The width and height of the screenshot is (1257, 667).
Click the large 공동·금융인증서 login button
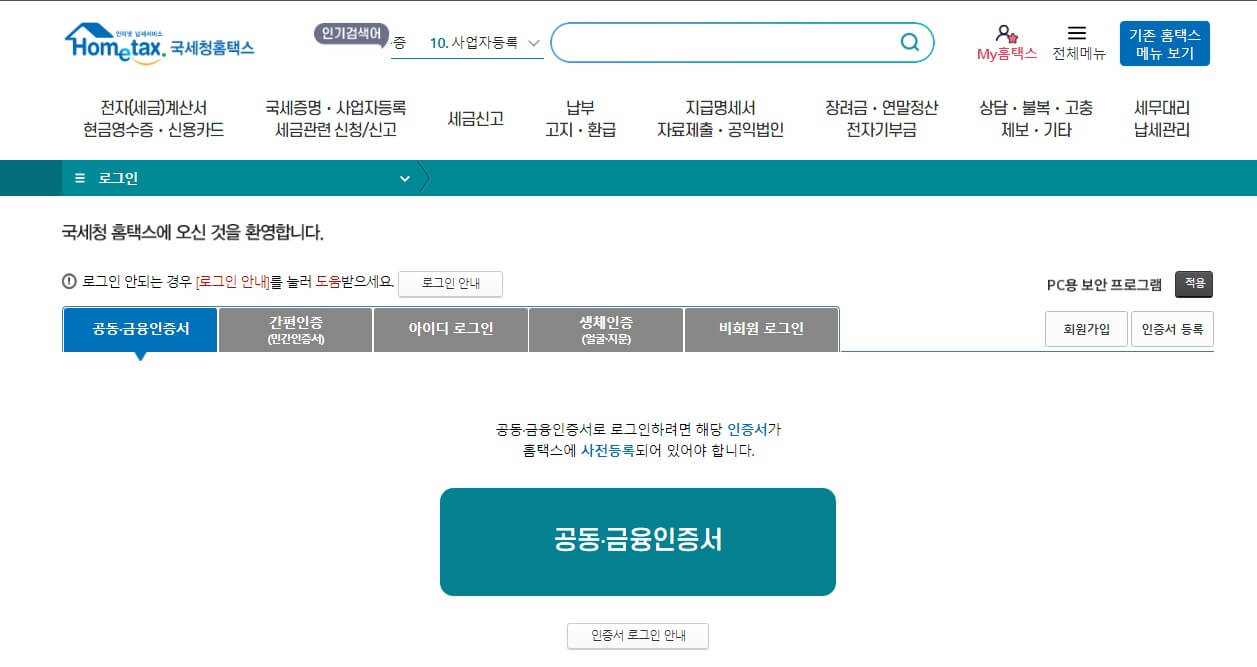coord(637,541)
